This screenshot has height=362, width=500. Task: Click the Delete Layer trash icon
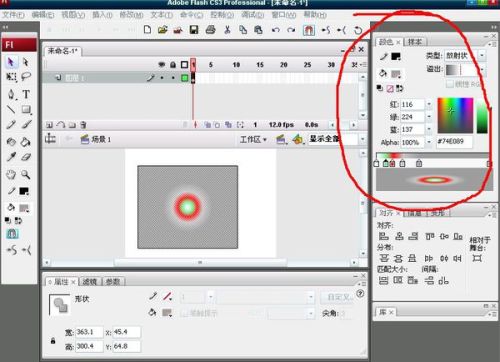83,125
